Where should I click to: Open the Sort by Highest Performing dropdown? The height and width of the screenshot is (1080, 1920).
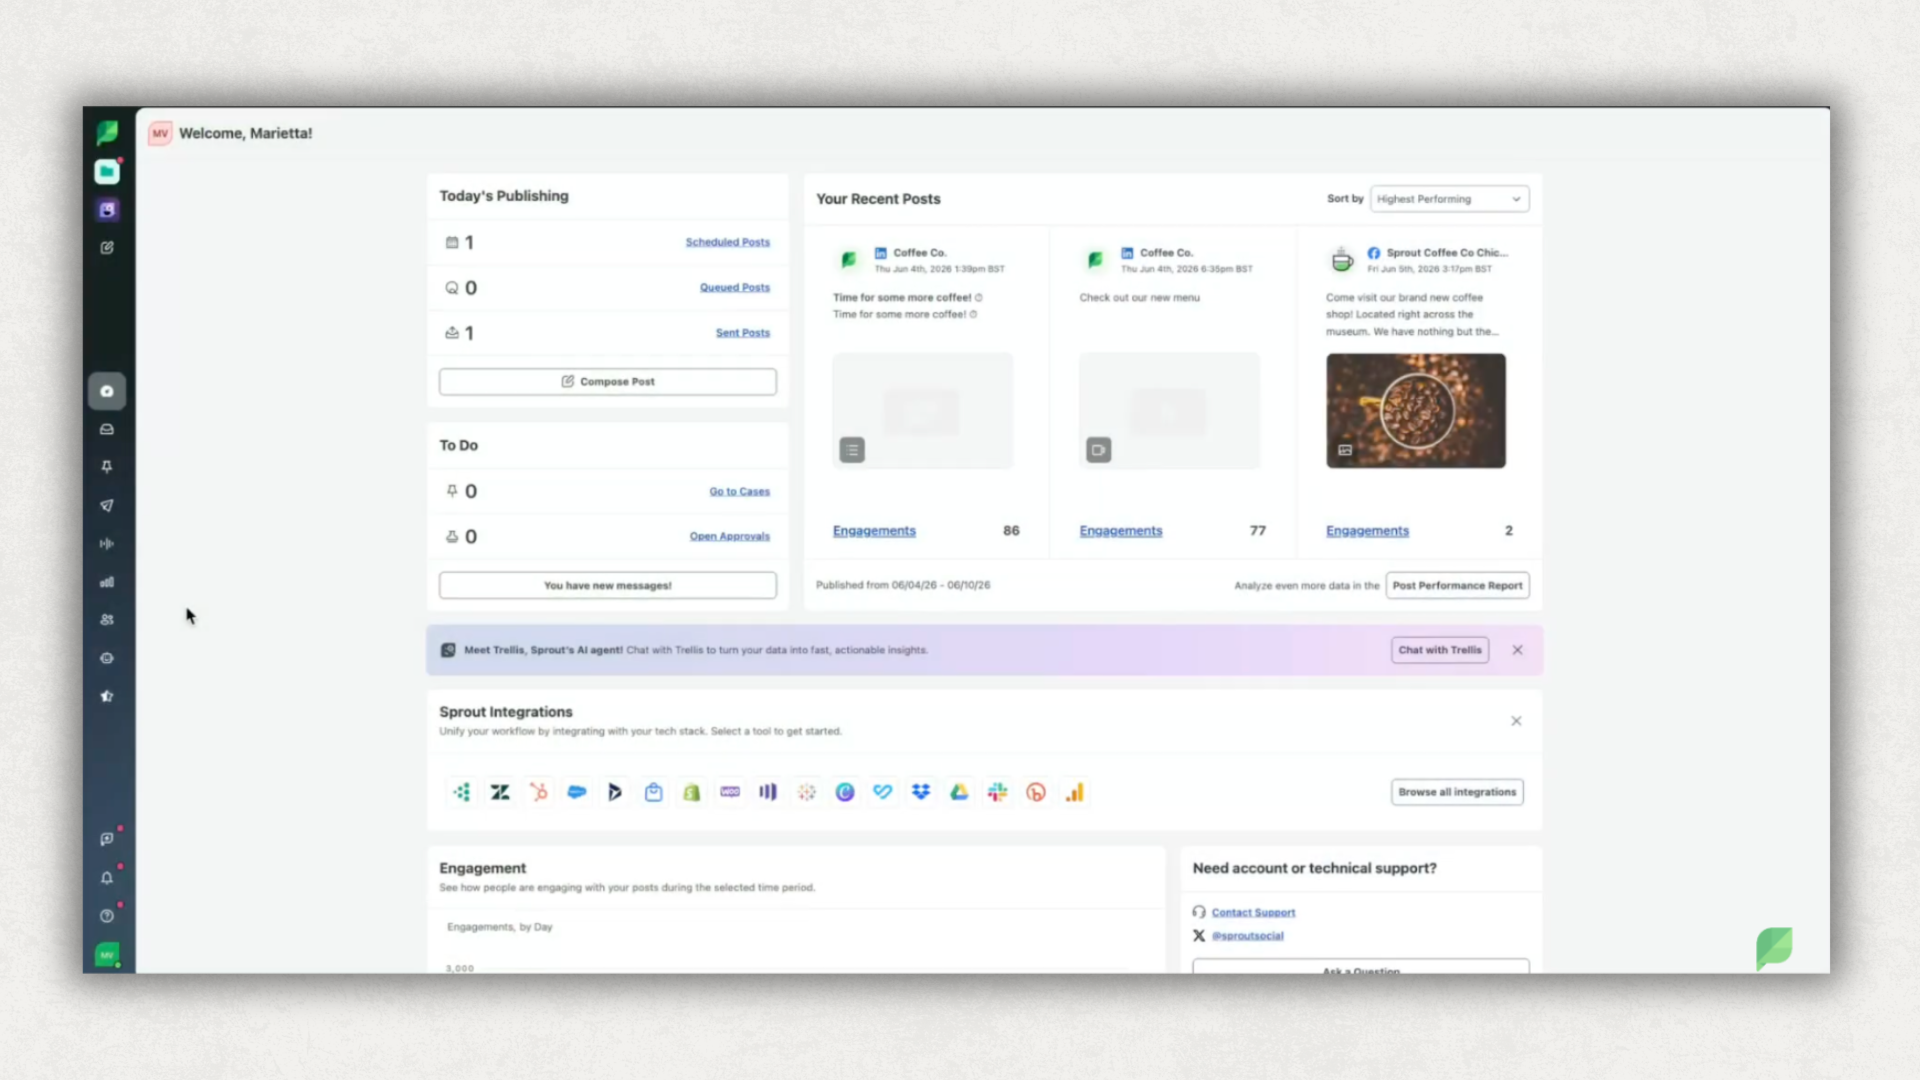[1449, 199]
